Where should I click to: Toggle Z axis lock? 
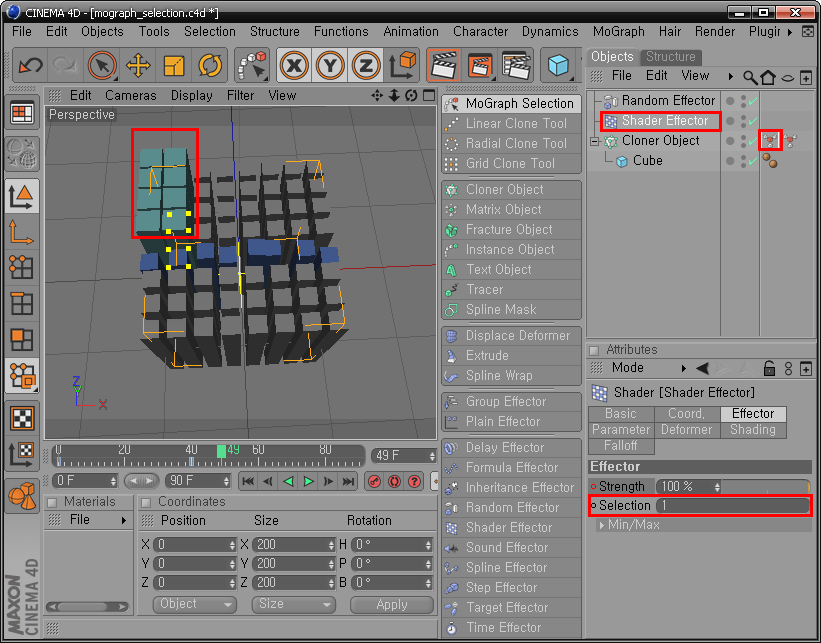tap(365, 66)
